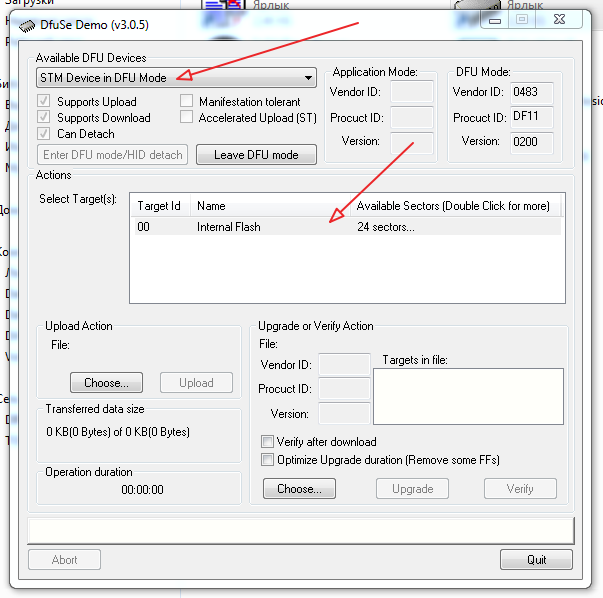This screenshot has width=603, height=598.
Task: Click the Abort button
Action: 65,560
